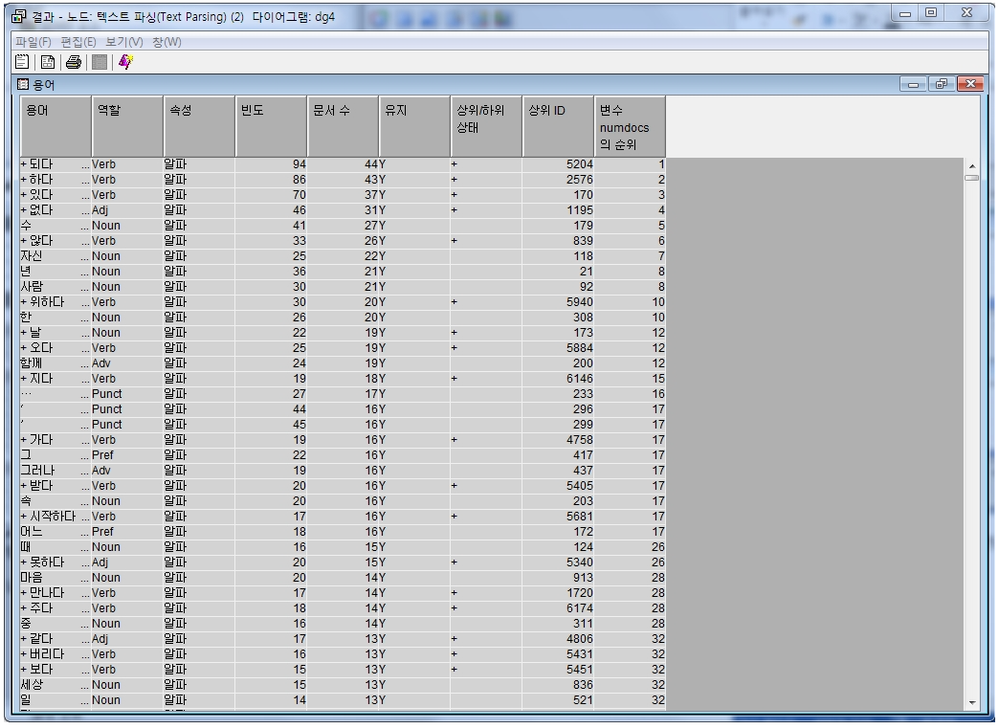The image size is (999, 725).
Task: Click the vertical scrollbar thumb
Action: click(x=971, y=178)
